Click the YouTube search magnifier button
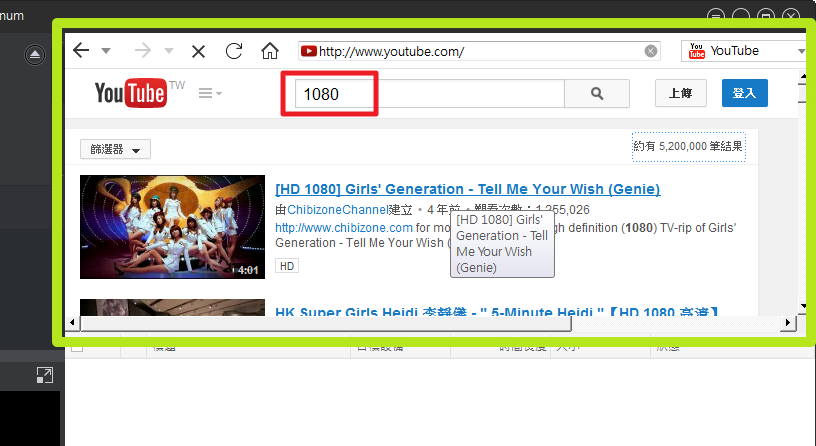The width and height of the screenshot is (816, 446). (x=597, y=94)
